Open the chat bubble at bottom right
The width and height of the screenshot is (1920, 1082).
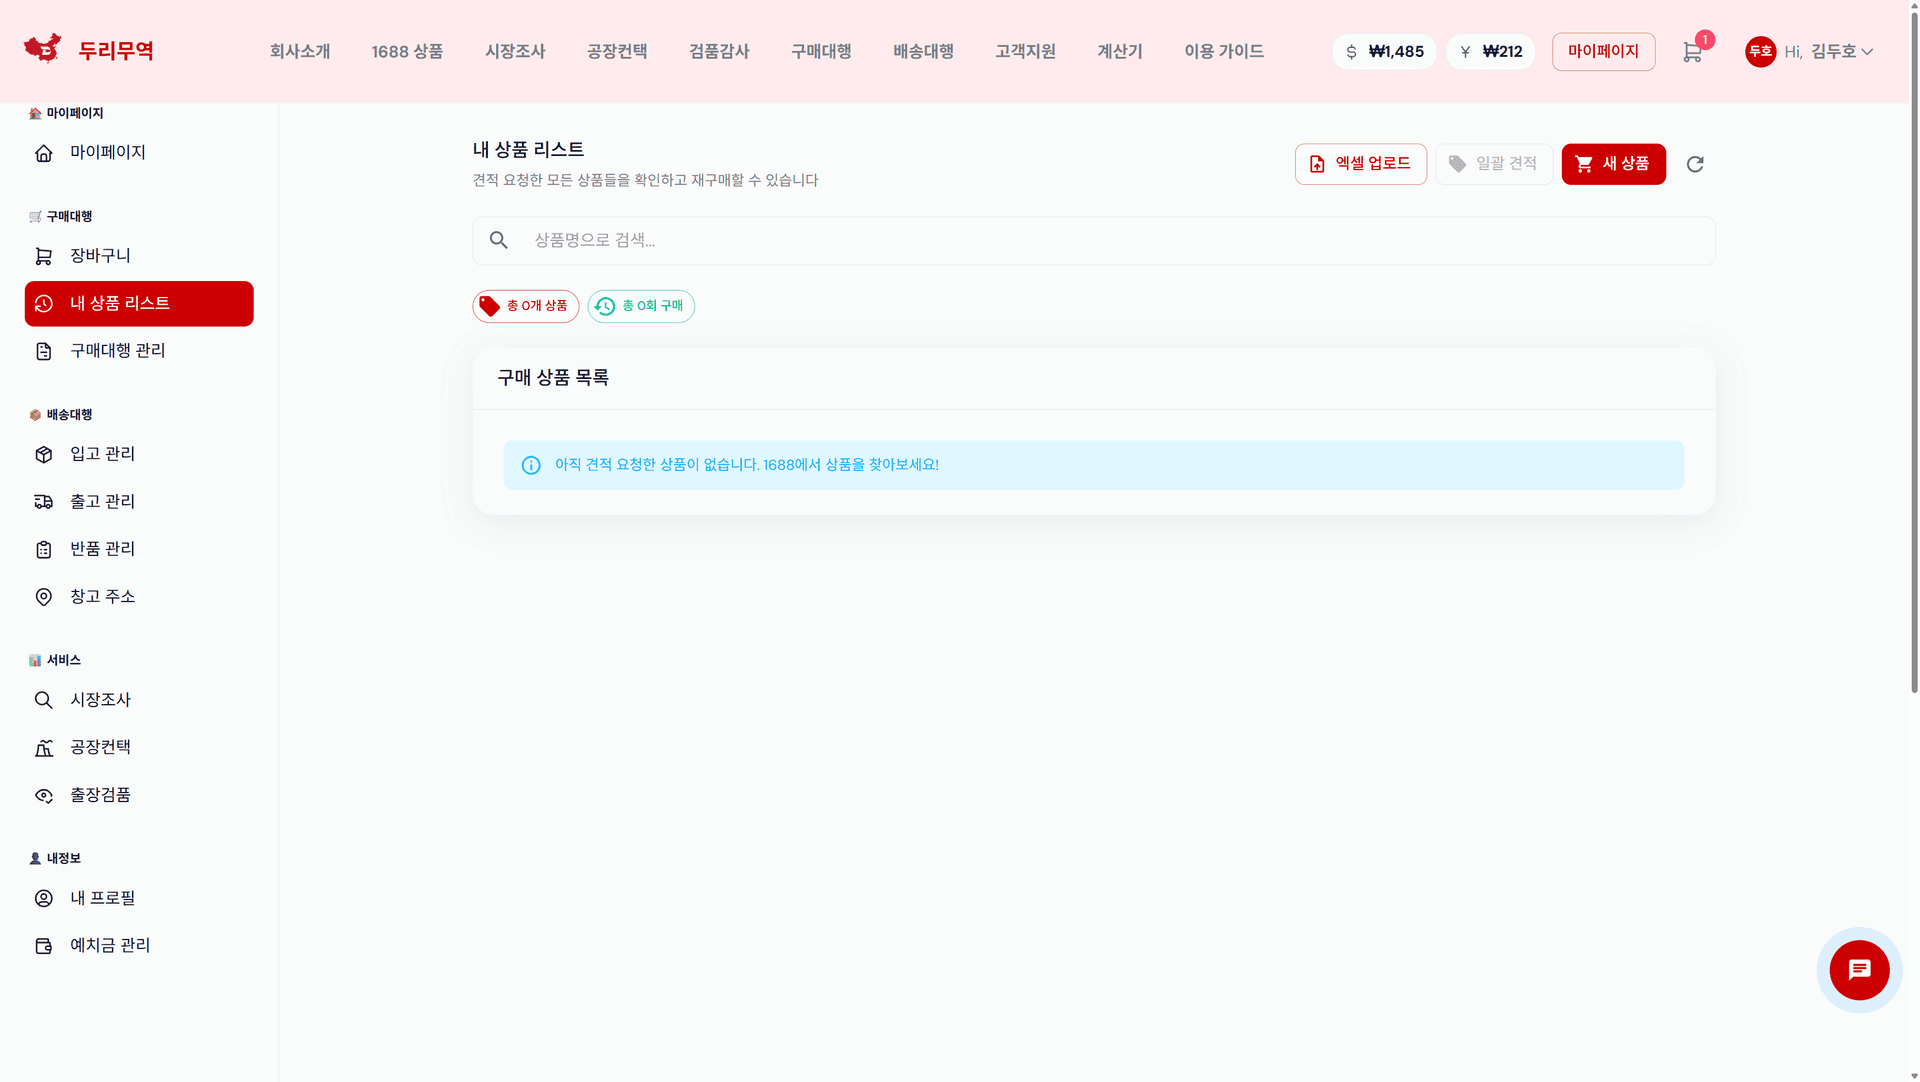[x=1858, y=969]
